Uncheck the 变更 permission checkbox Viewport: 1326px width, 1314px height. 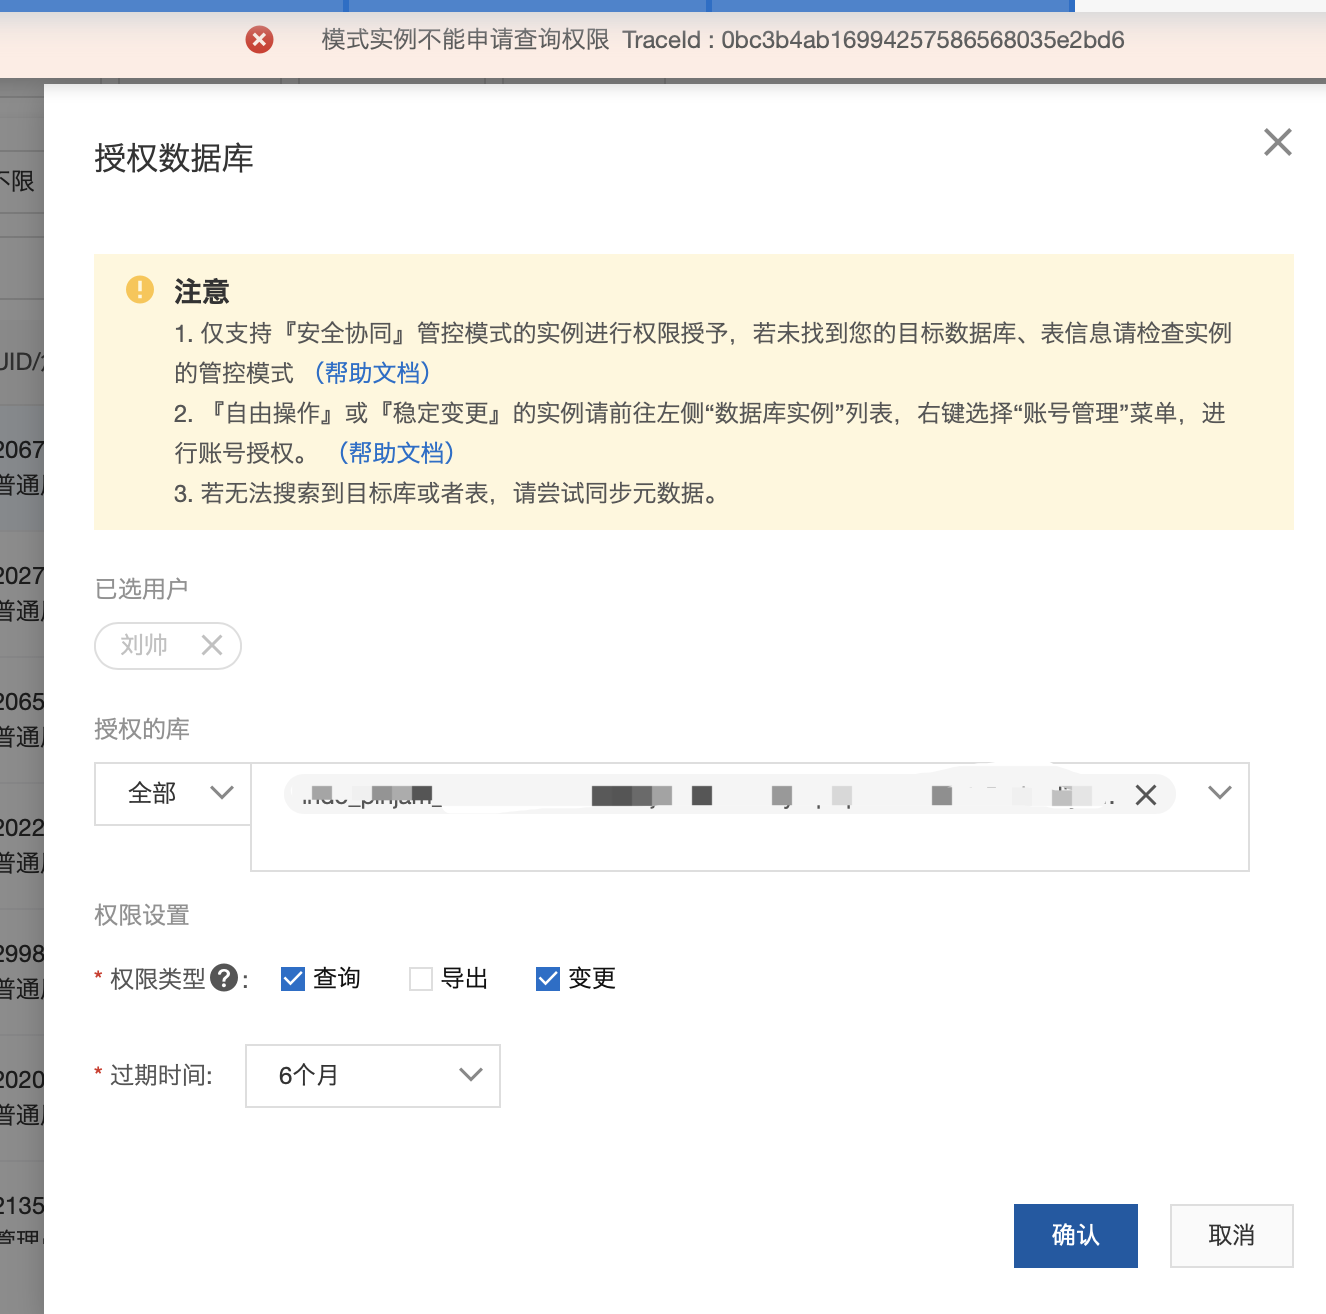(x=548, y=978)
